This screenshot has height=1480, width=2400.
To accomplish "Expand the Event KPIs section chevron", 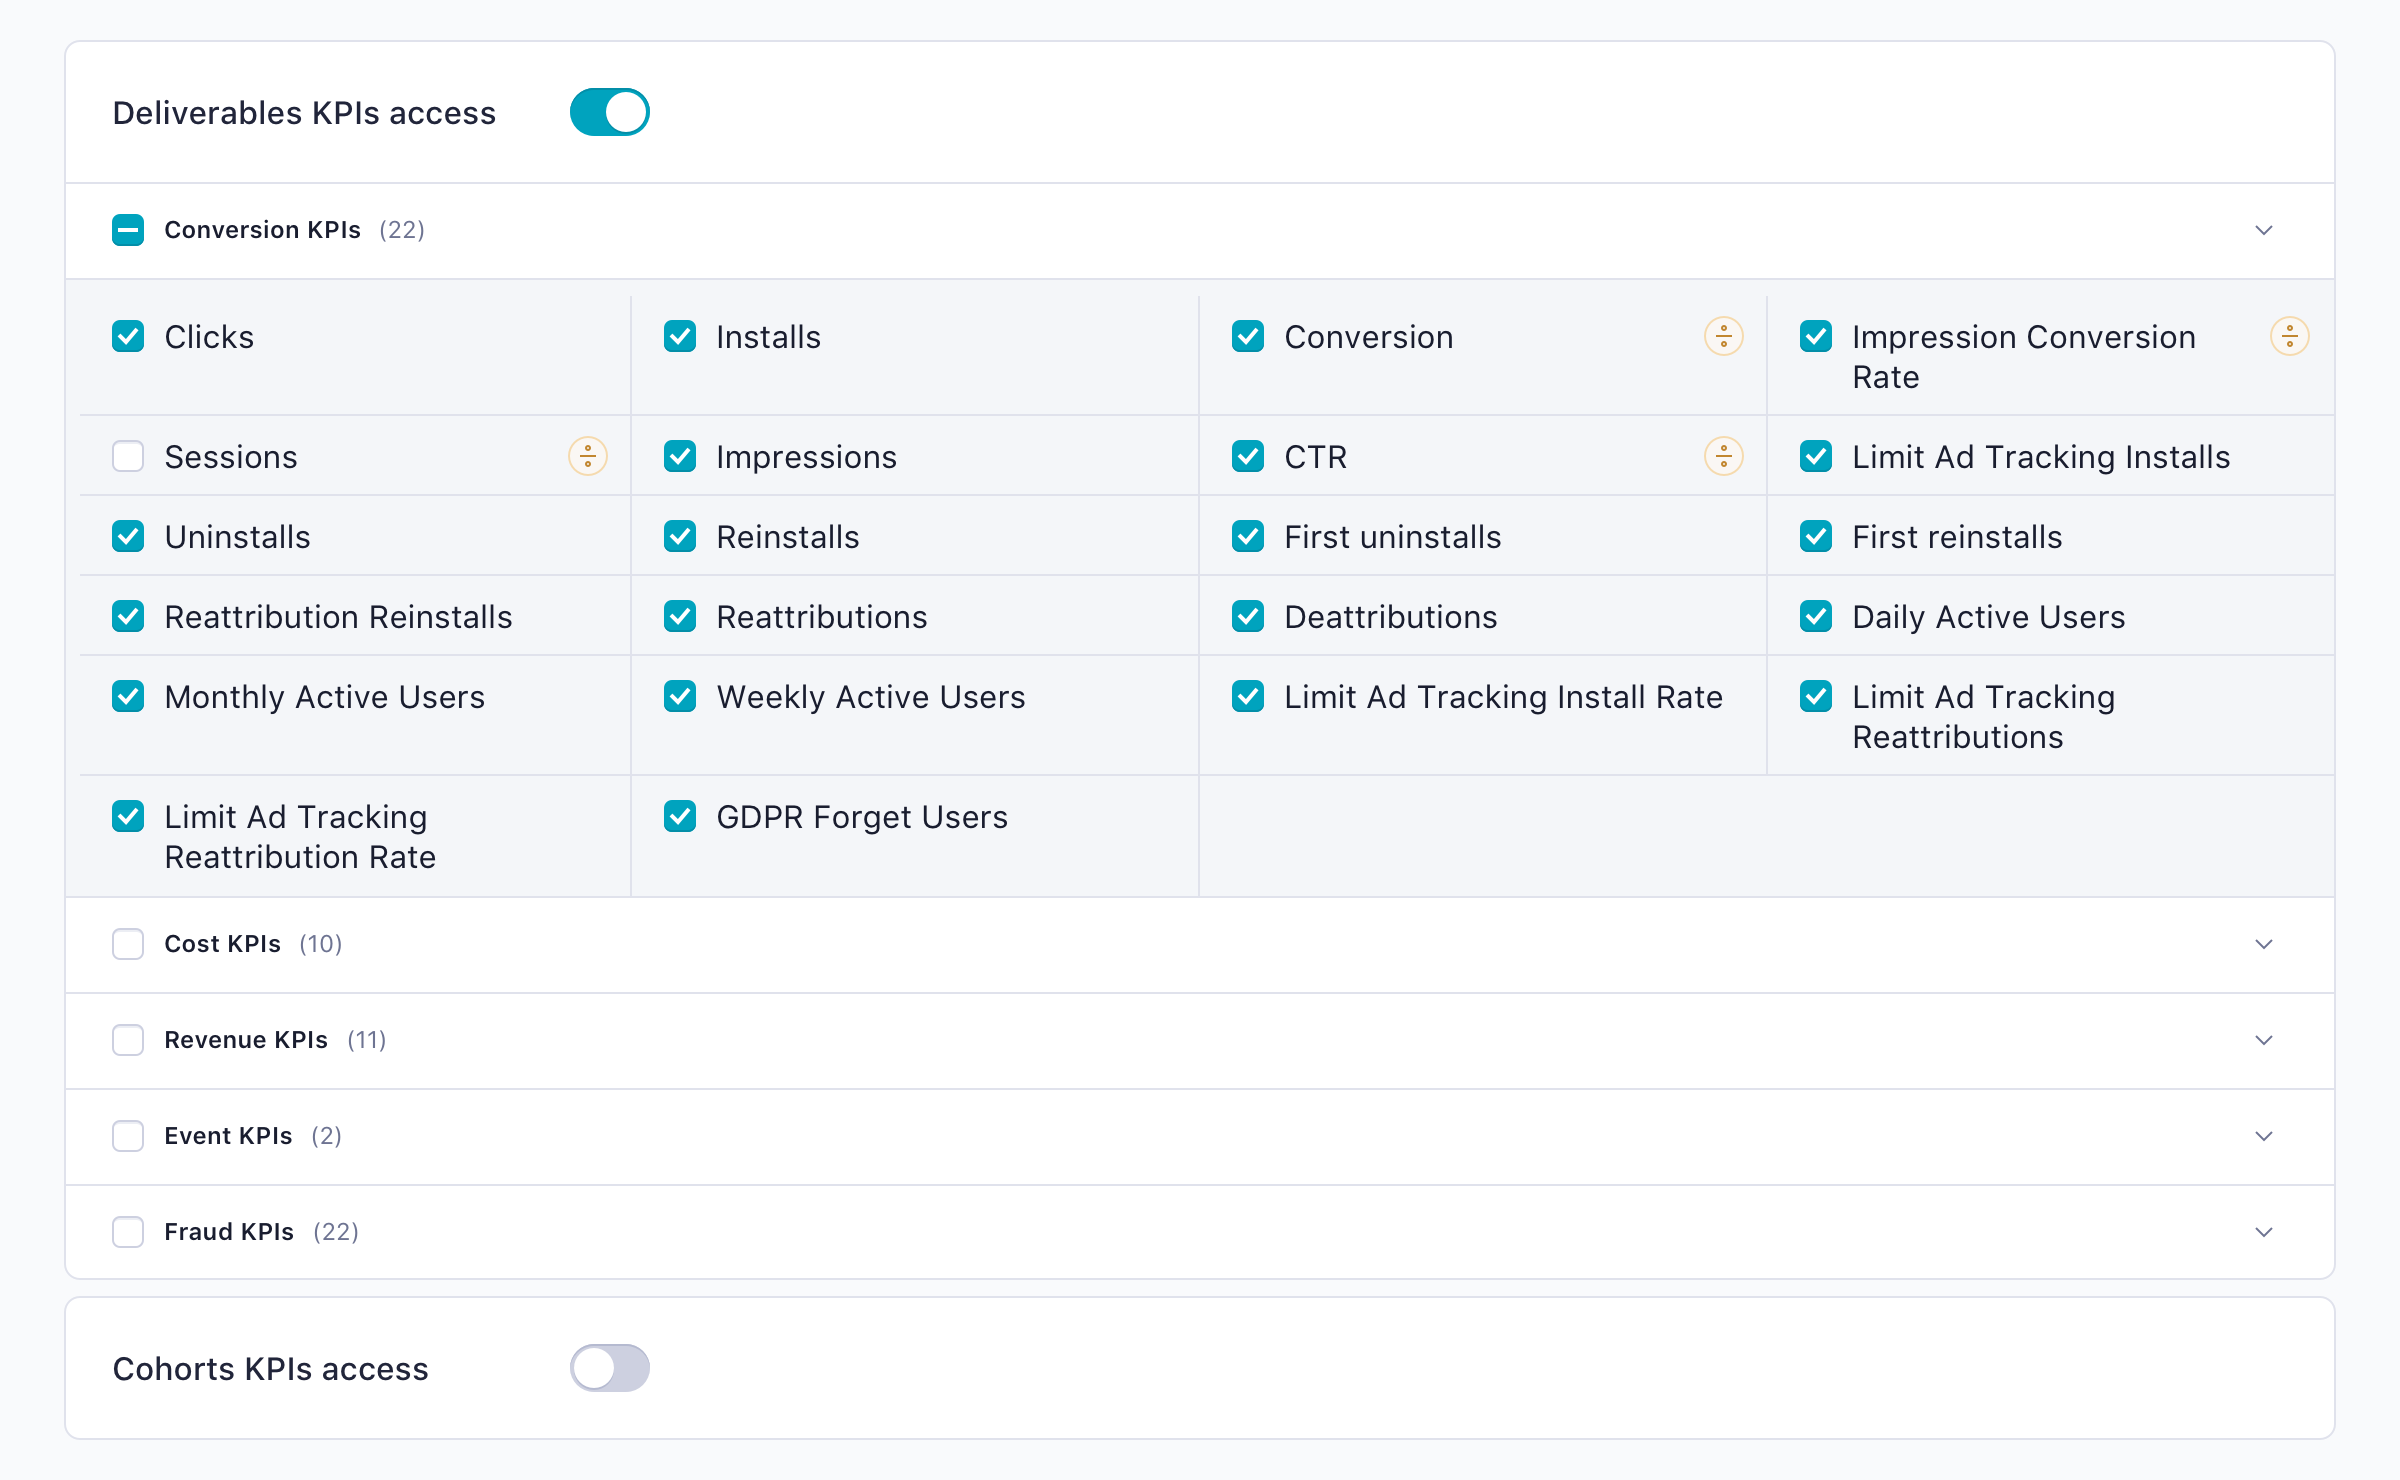I will tap(2264, 1136).
